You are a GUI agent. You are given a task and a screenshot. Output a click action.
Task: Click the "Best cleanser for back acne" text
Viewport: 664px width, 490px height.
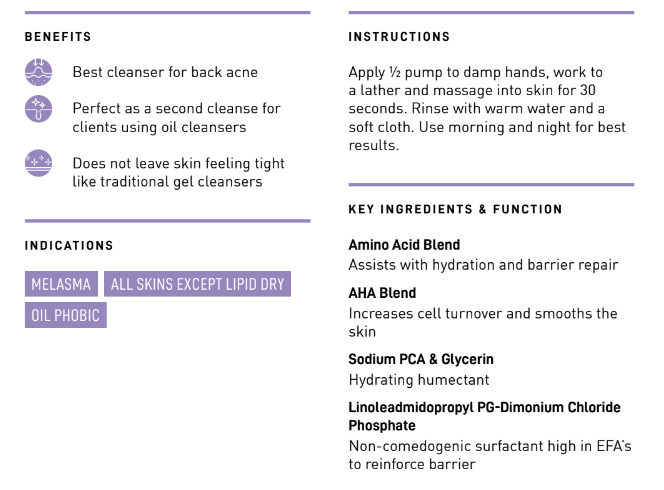tap(165, 72)
